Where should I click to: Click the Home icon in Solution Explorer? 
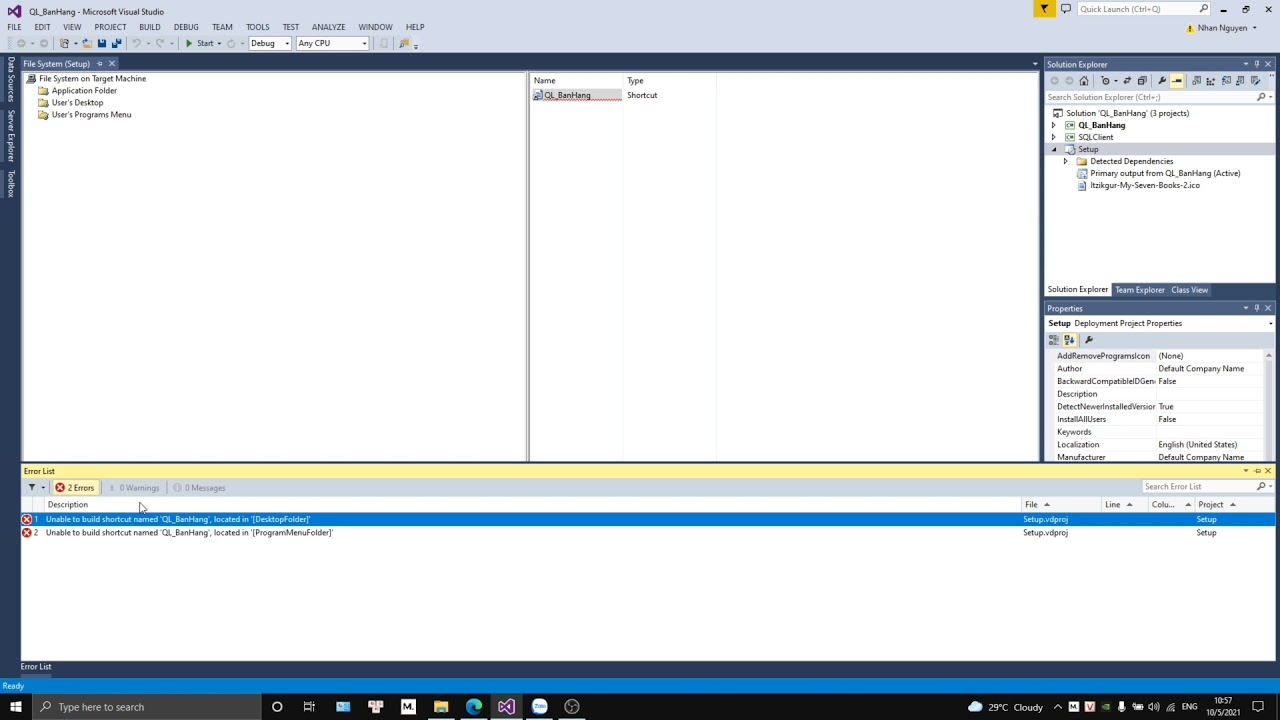[x=1084, y=81]
